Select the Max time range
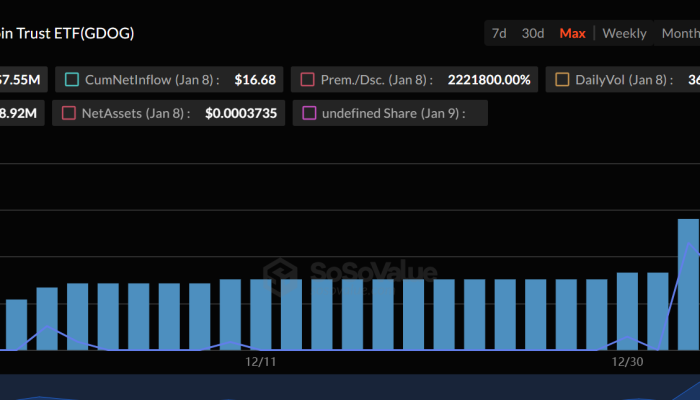This screenshot has height=400, width=700. [573, 33]
